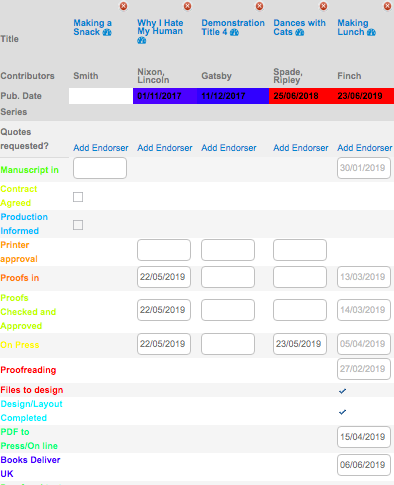Click the blue 11/12/2017 publication date cell

point(233,96)
